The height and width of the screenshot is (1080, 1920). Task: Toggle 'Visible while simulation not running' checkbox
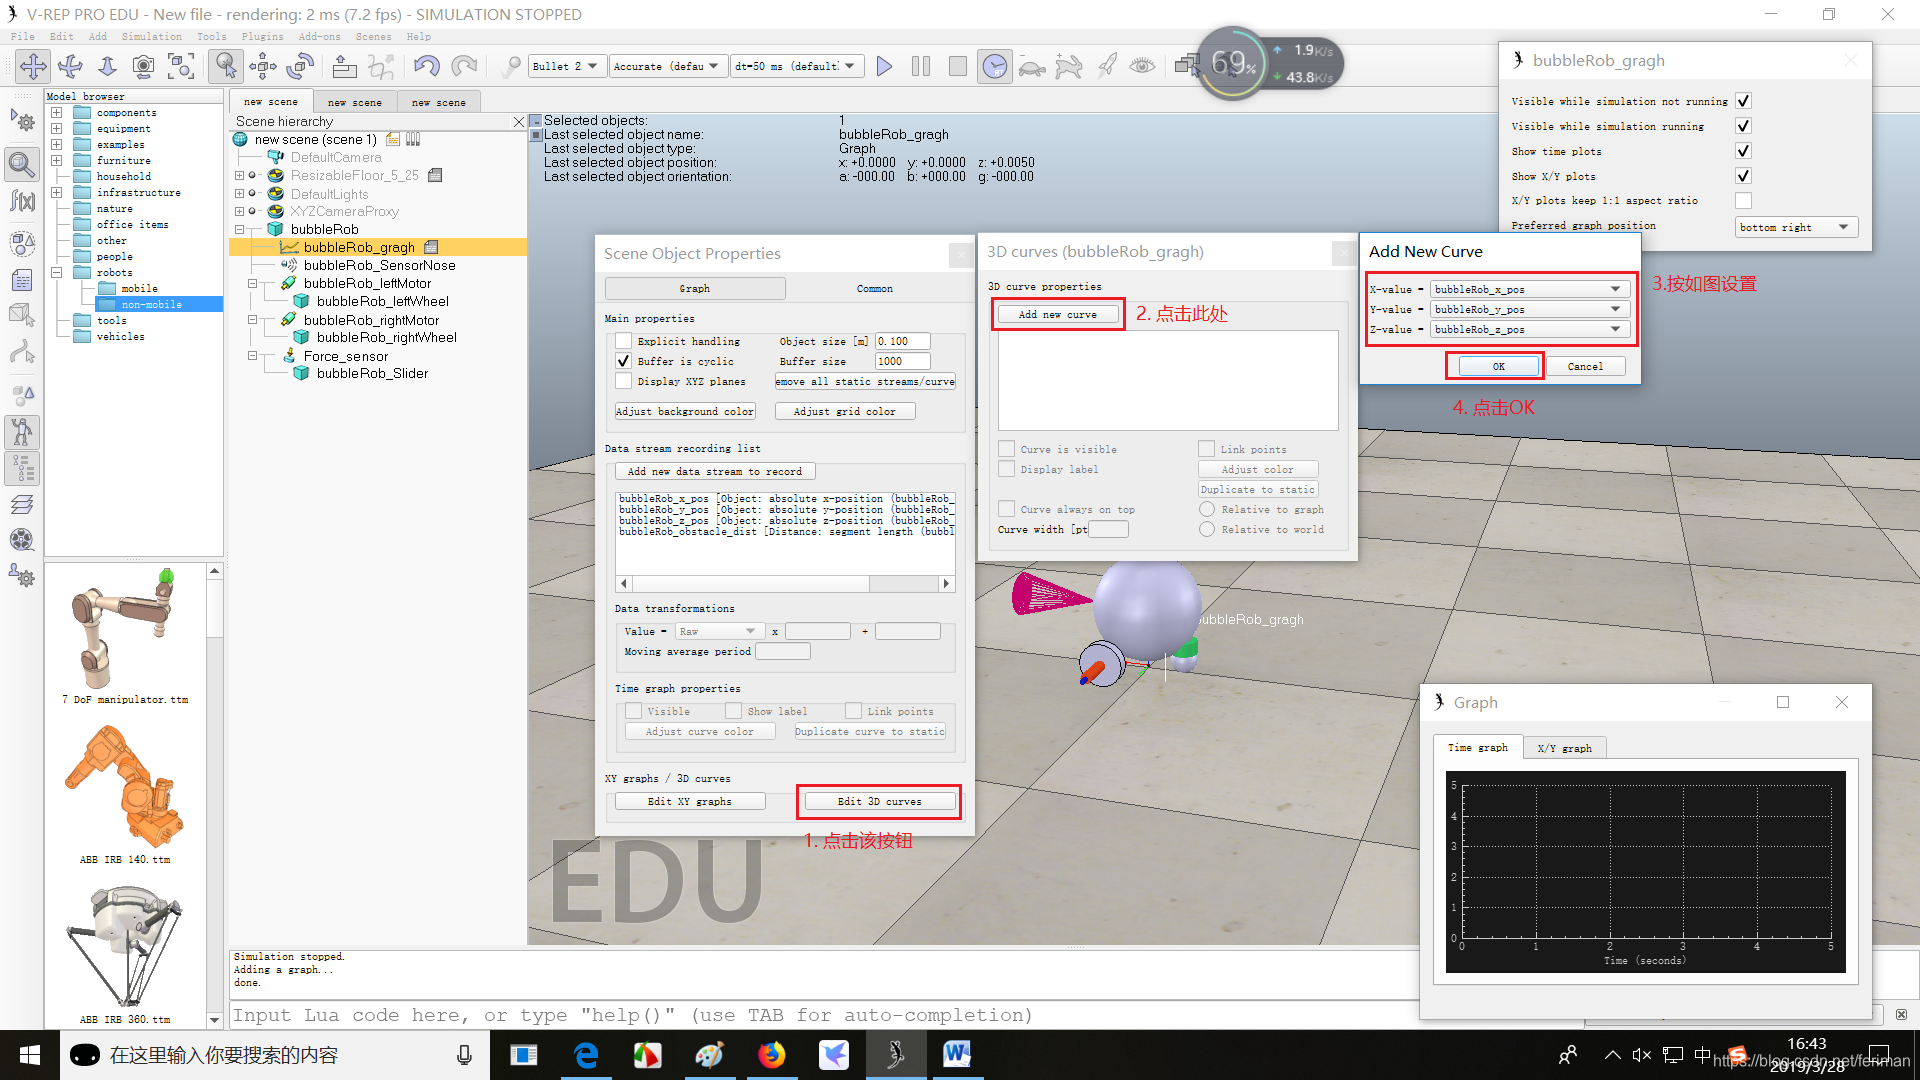point(1745,100)
